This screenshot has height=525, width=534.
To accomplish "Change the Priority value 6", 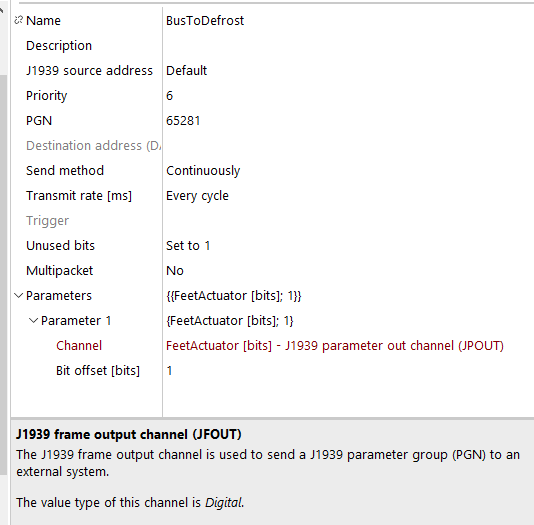I will (348, 95).
